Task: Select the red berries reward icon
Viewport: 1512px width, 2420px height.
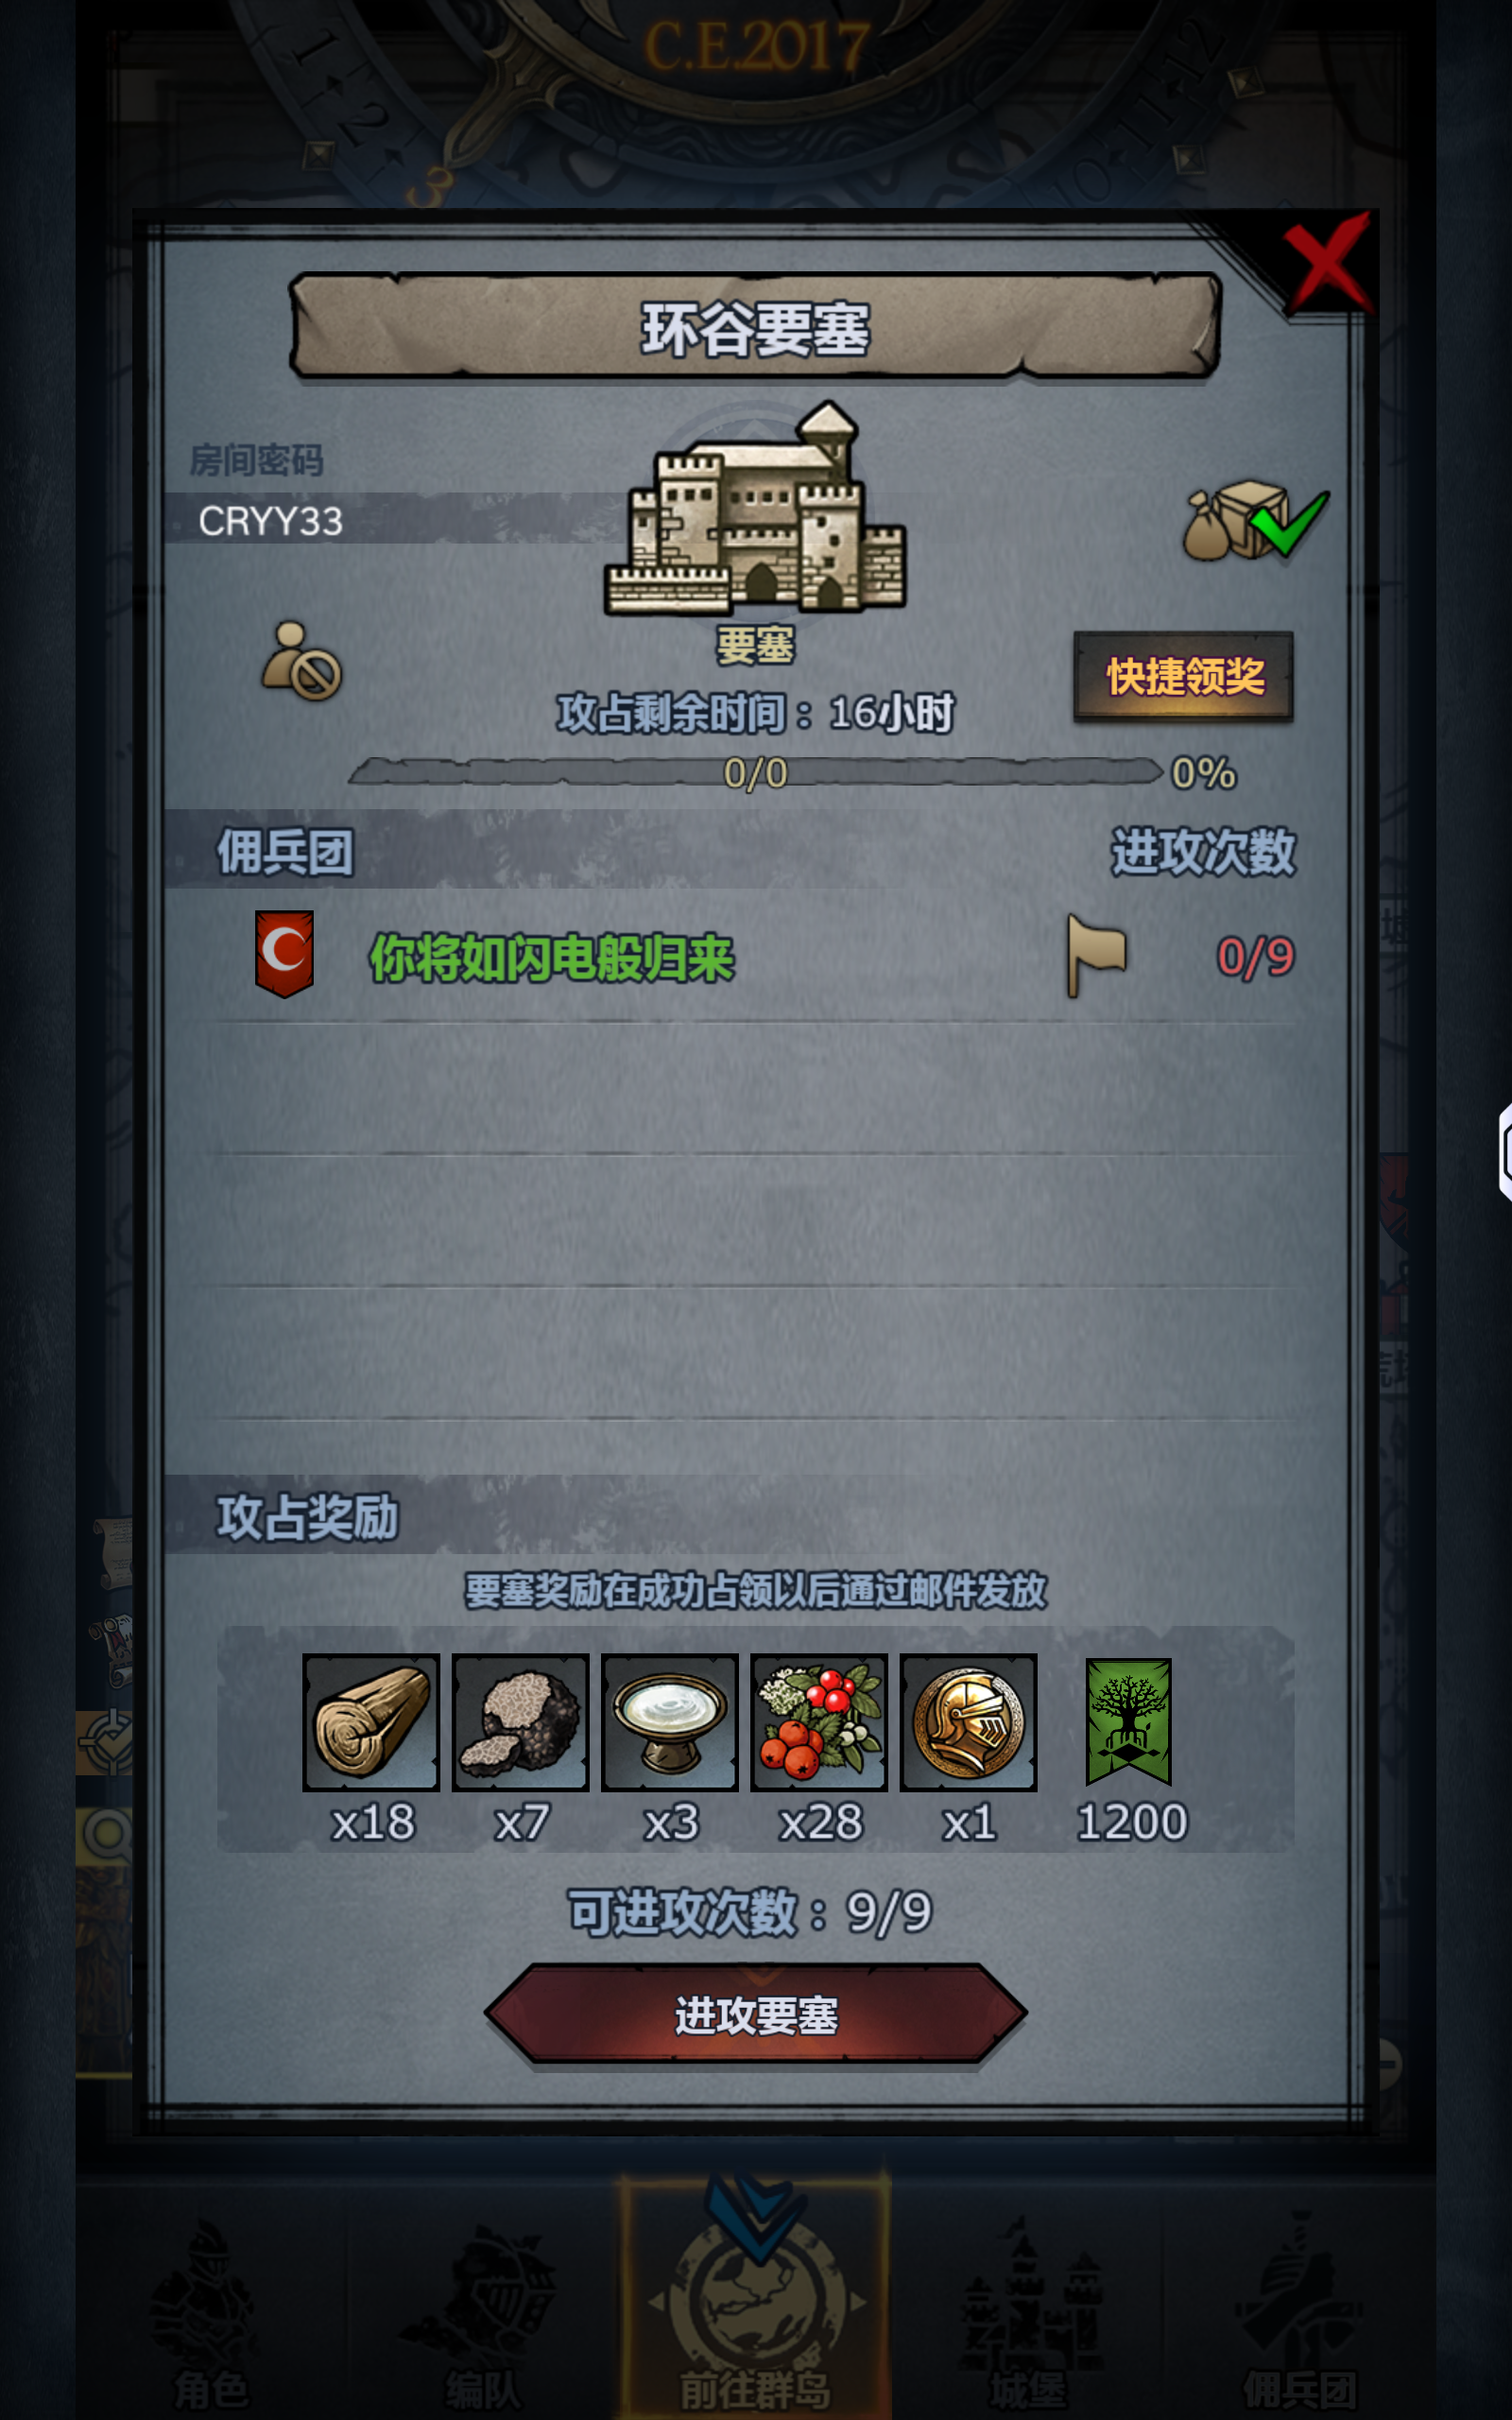Action: coord(819,1722)
